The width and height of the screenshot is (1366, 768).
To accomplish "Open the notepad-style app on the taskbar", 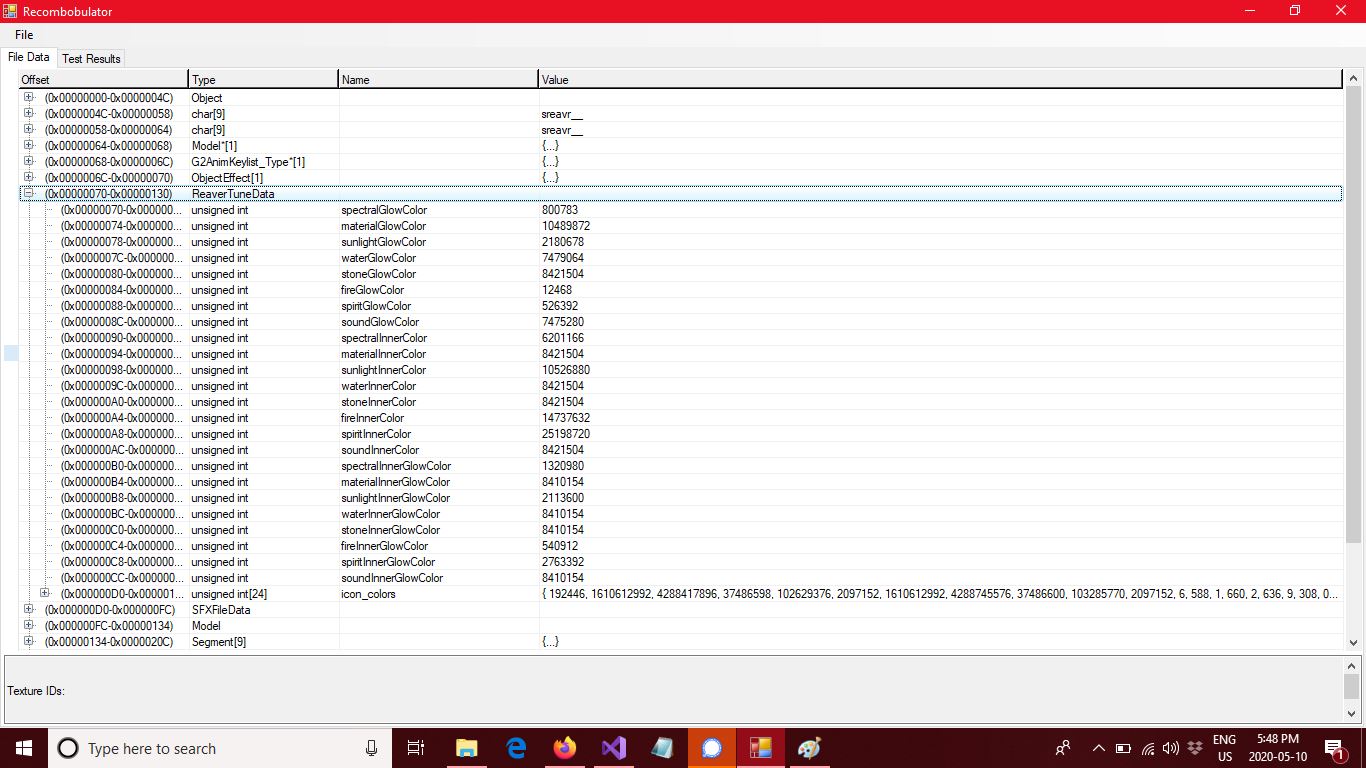I will (663, 748).
